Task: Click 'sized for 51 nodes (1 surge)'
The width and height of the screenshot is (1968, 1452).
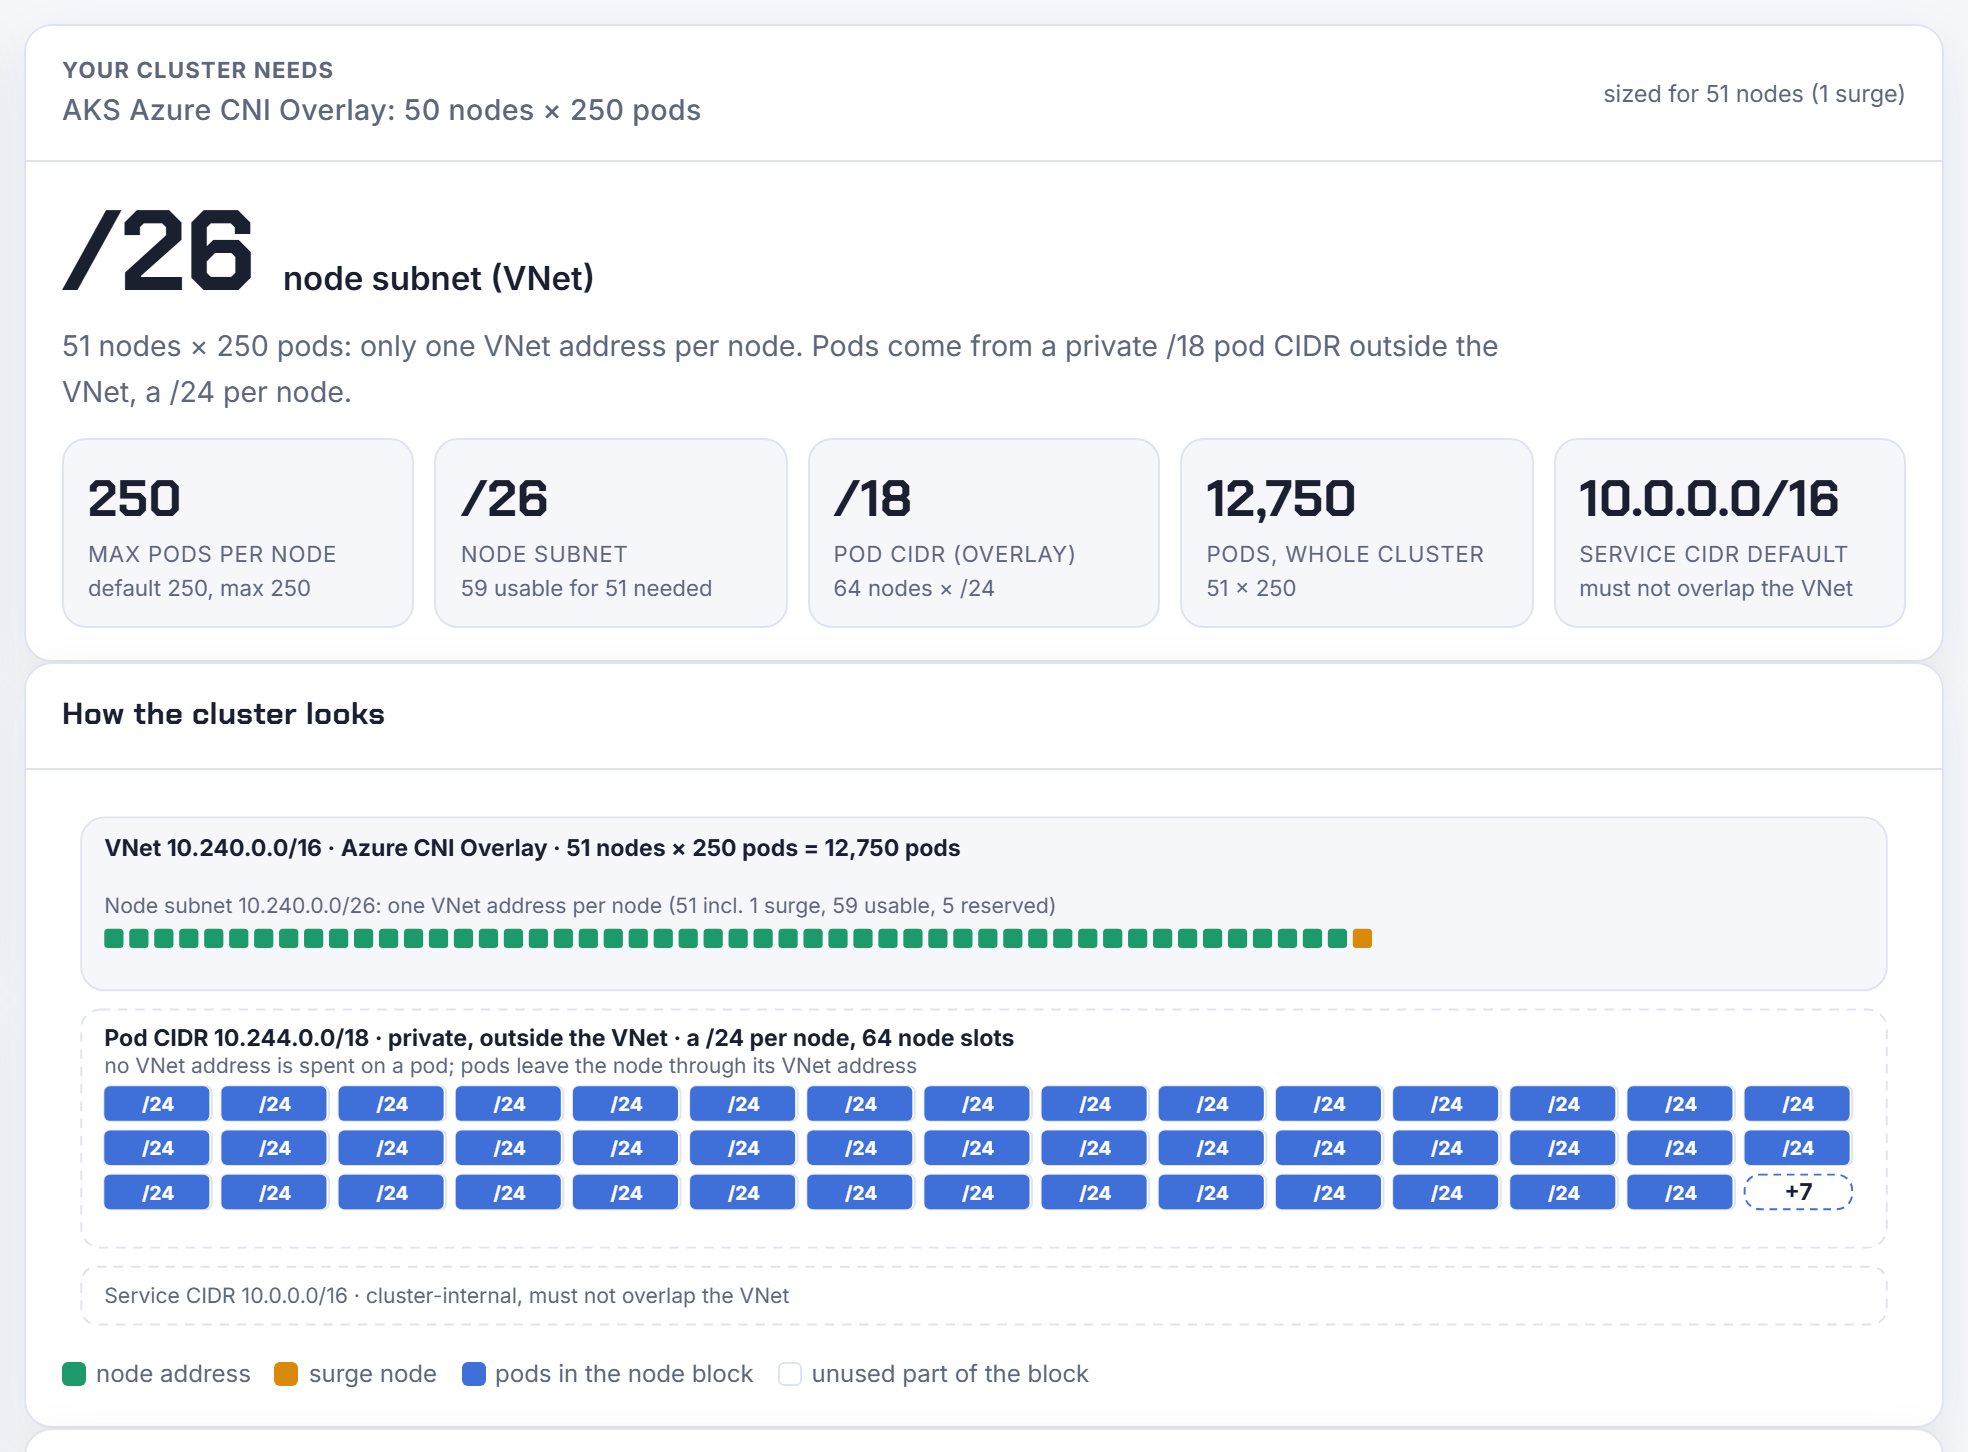Action: pos(1754,94)
